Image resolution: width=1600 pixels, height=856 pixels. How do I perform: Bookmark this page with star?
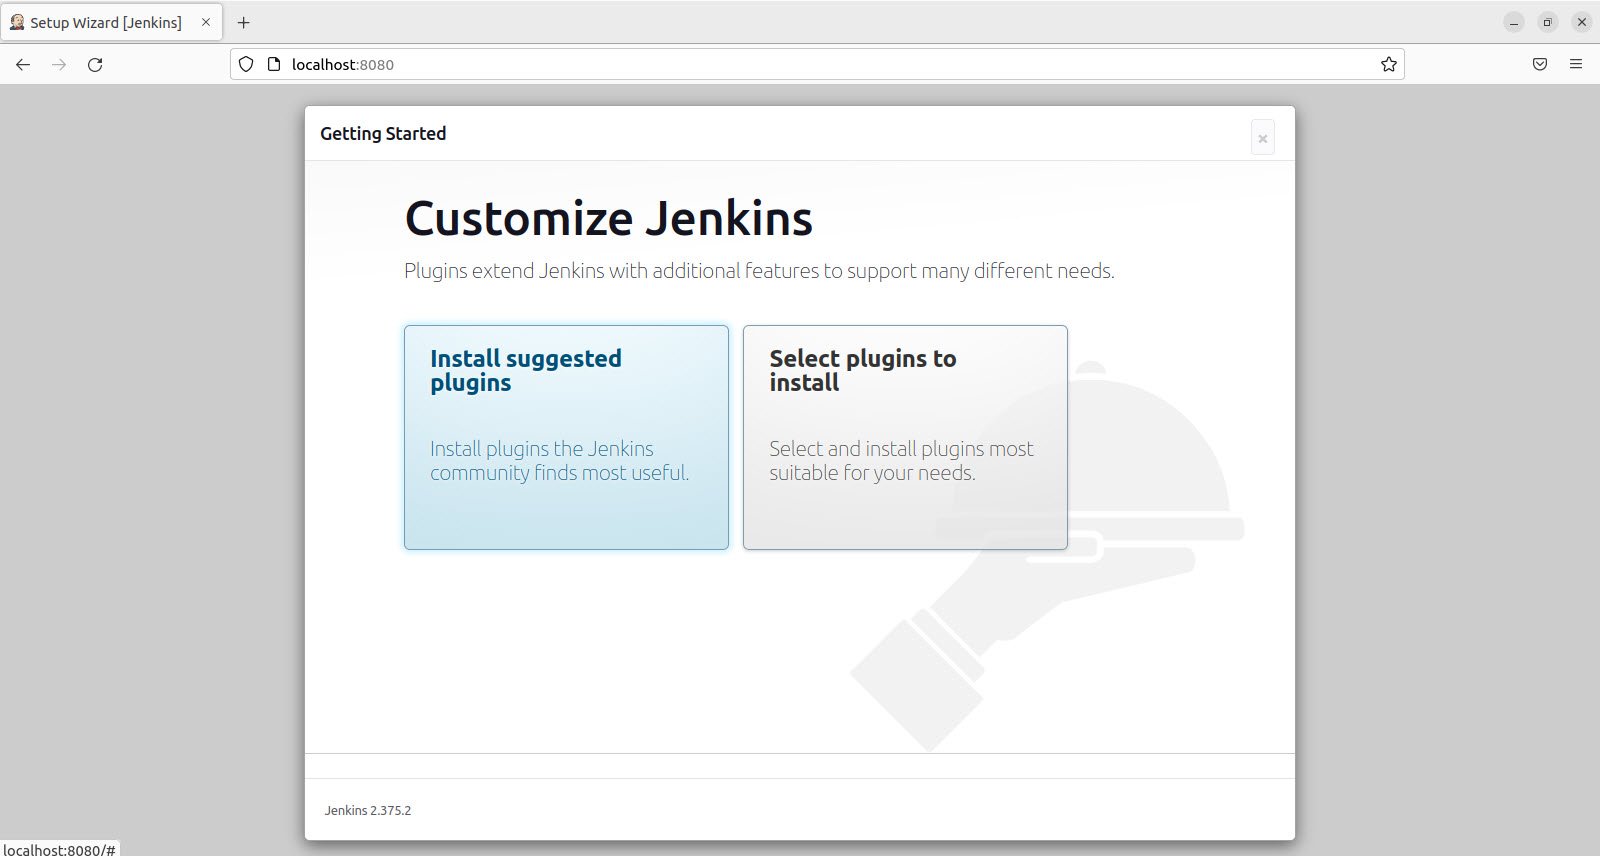[x=1388, y=64]
